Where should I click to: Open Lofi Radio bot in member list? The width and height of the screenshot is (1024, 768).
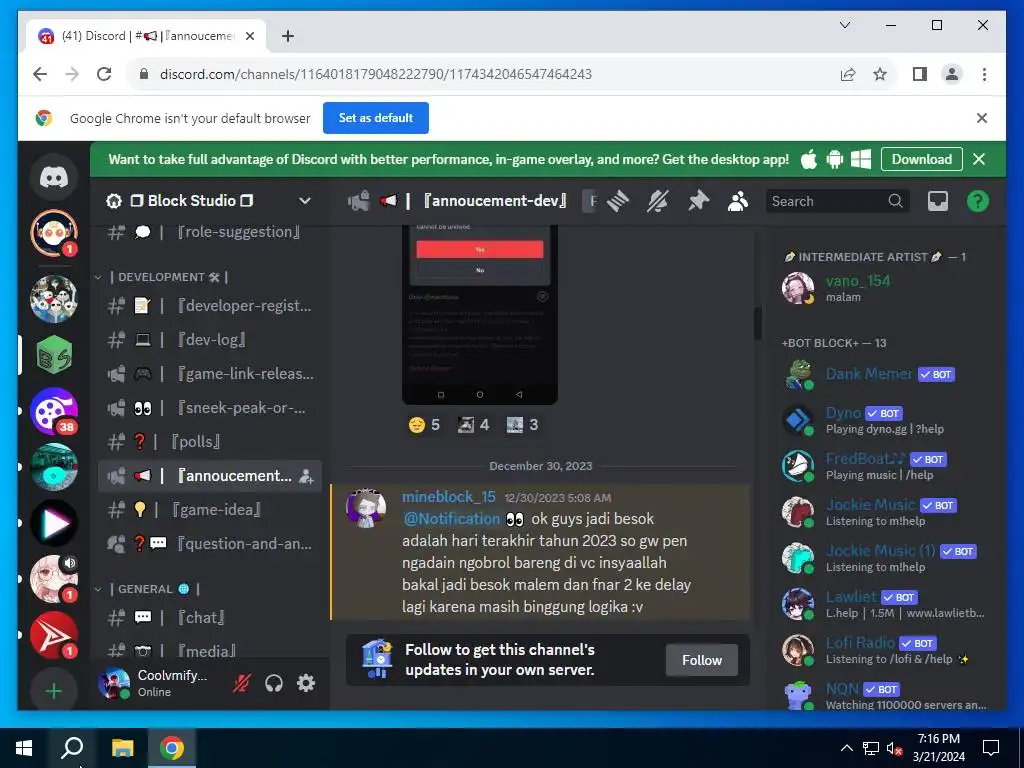click(885, 650)
